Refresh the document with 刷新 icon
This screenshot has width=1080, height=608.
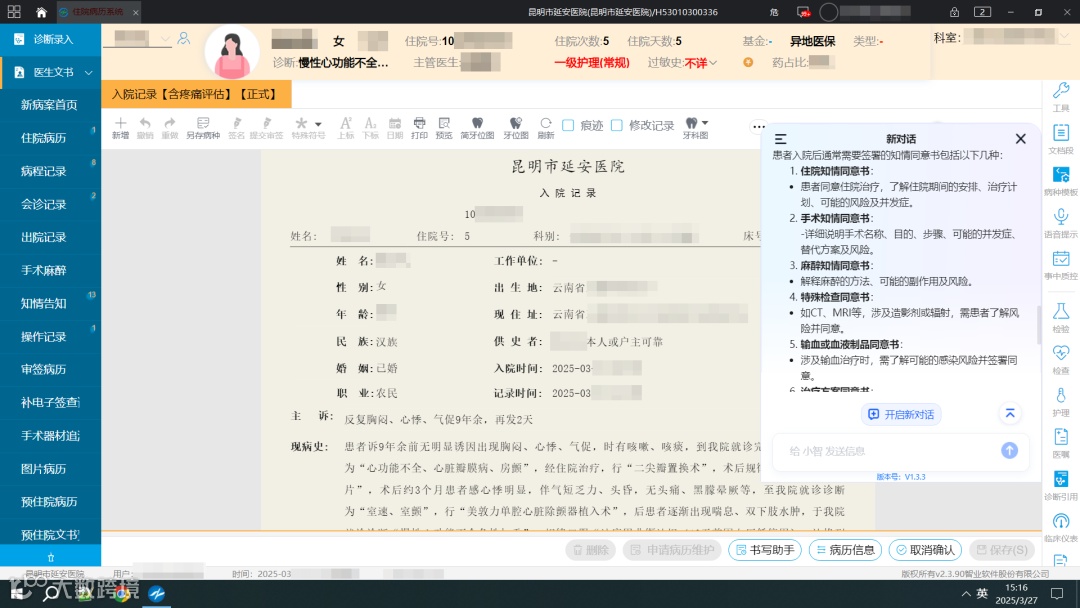tap(546, 123)
